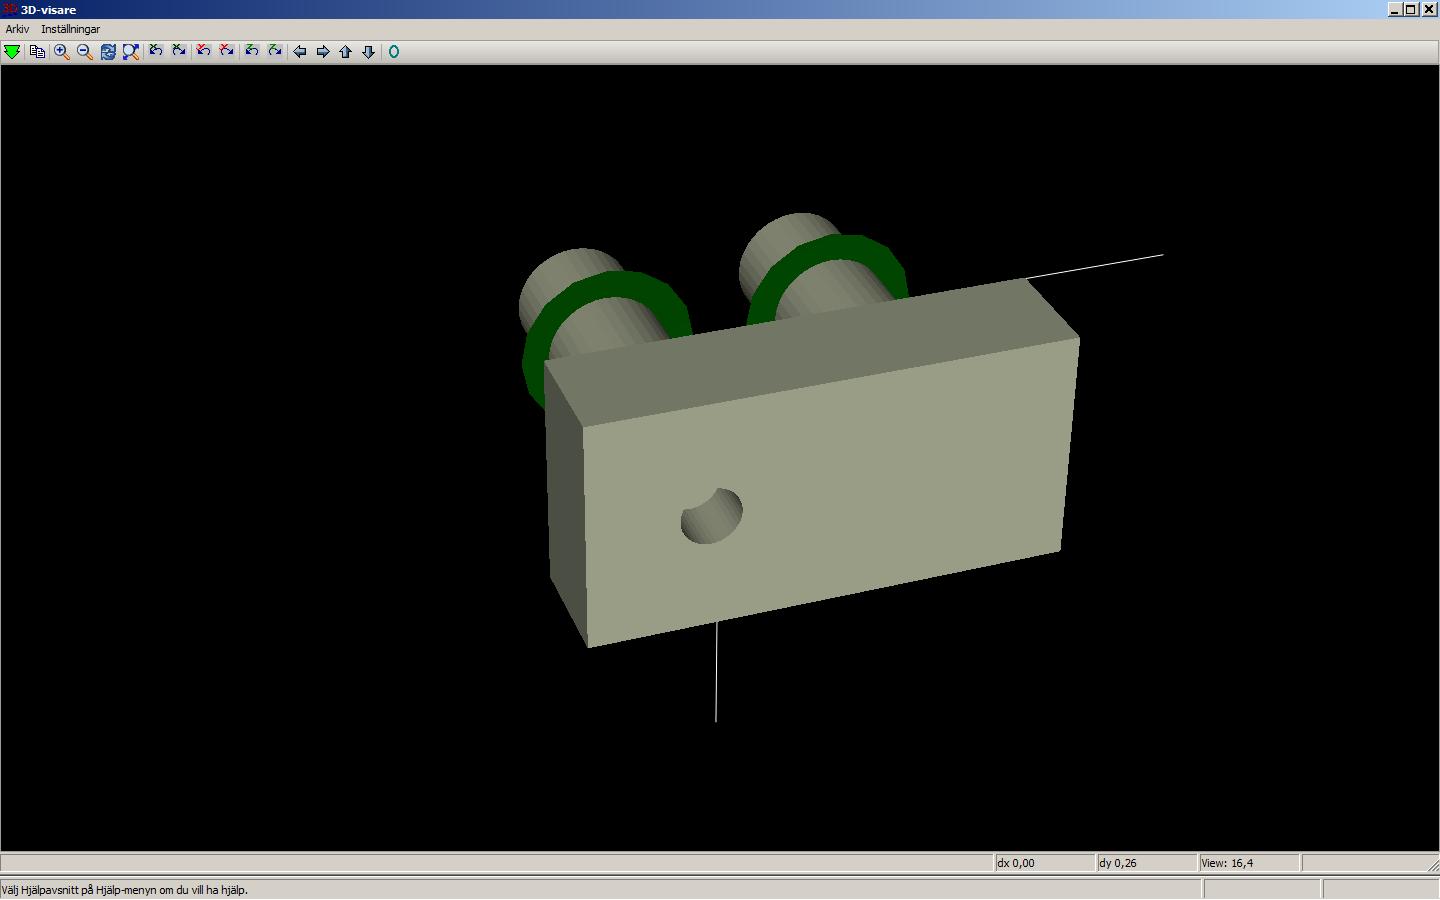Toggle orthographic projection mode
This screenshot has width=1440, height=900.
pos(394,52)
